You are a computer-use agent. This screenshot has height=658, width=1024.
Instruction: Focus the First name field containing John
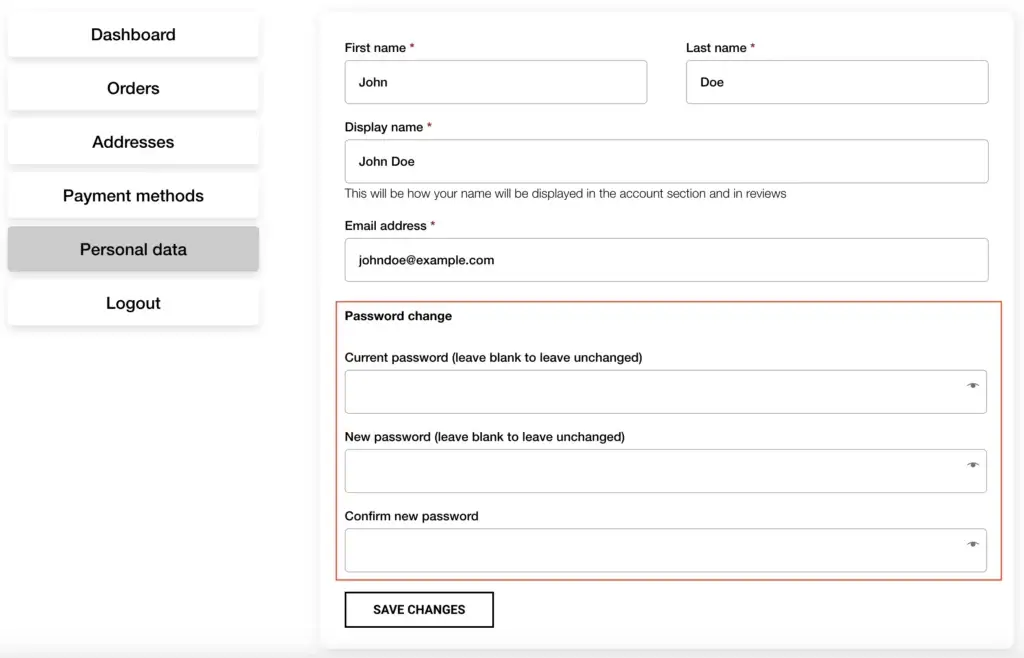click(495, 82)
